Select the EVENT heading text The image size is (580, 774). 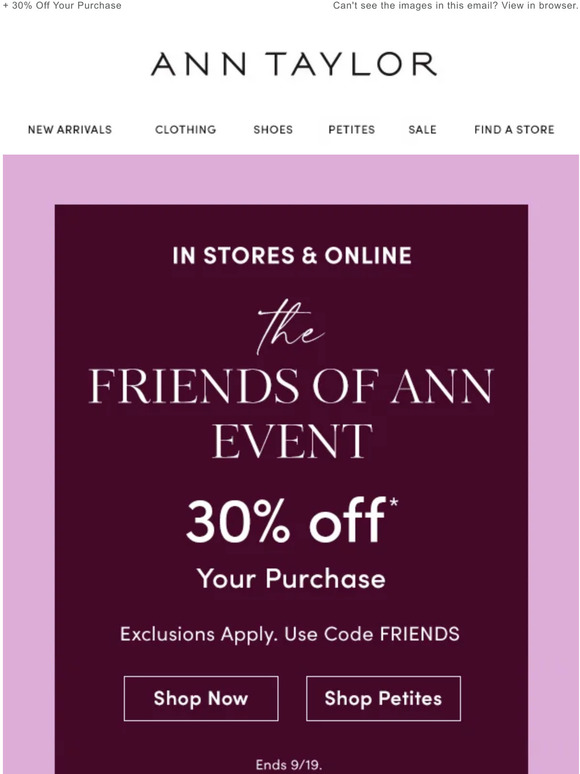[292, 441]
